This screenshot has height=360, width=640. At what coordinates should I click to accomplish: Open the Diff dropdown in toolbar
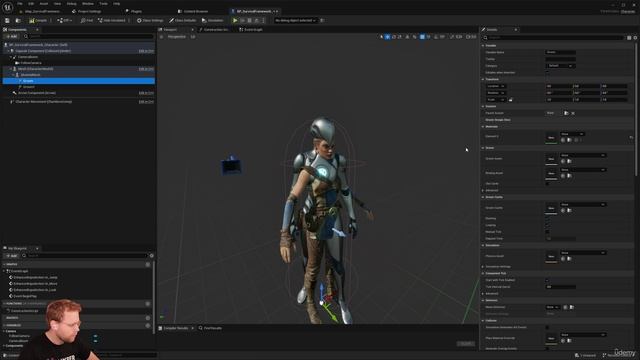[64, 20]
